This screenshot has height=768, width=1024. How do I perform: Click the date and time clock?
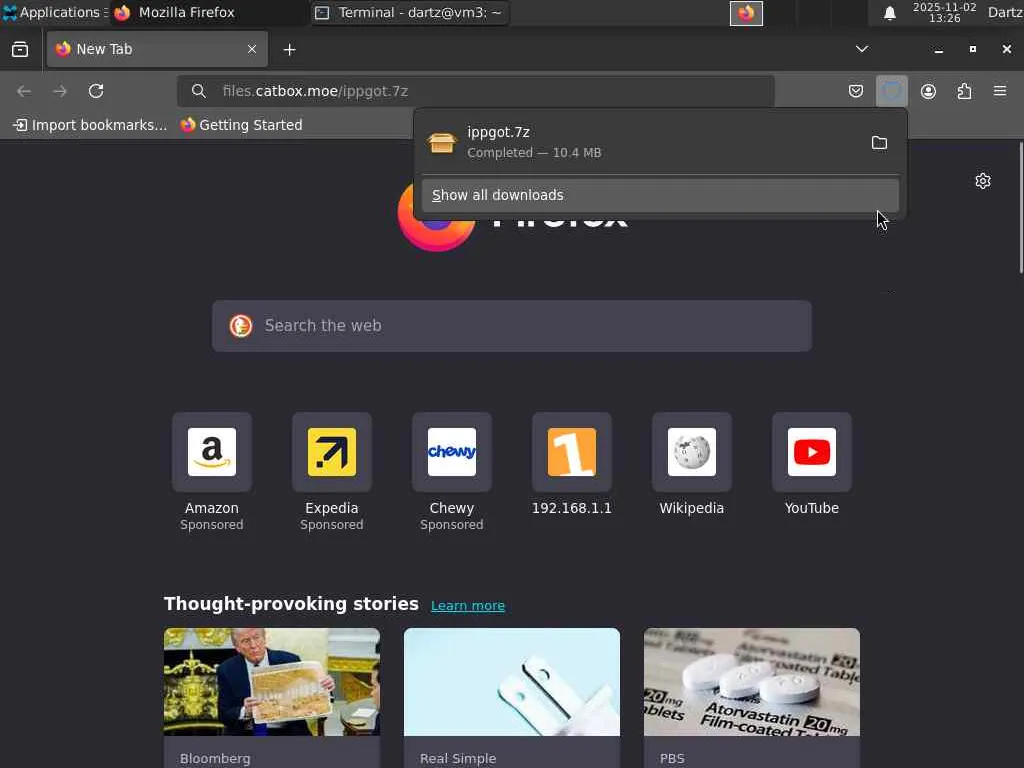pyautogui.click(x=944, y=12)
